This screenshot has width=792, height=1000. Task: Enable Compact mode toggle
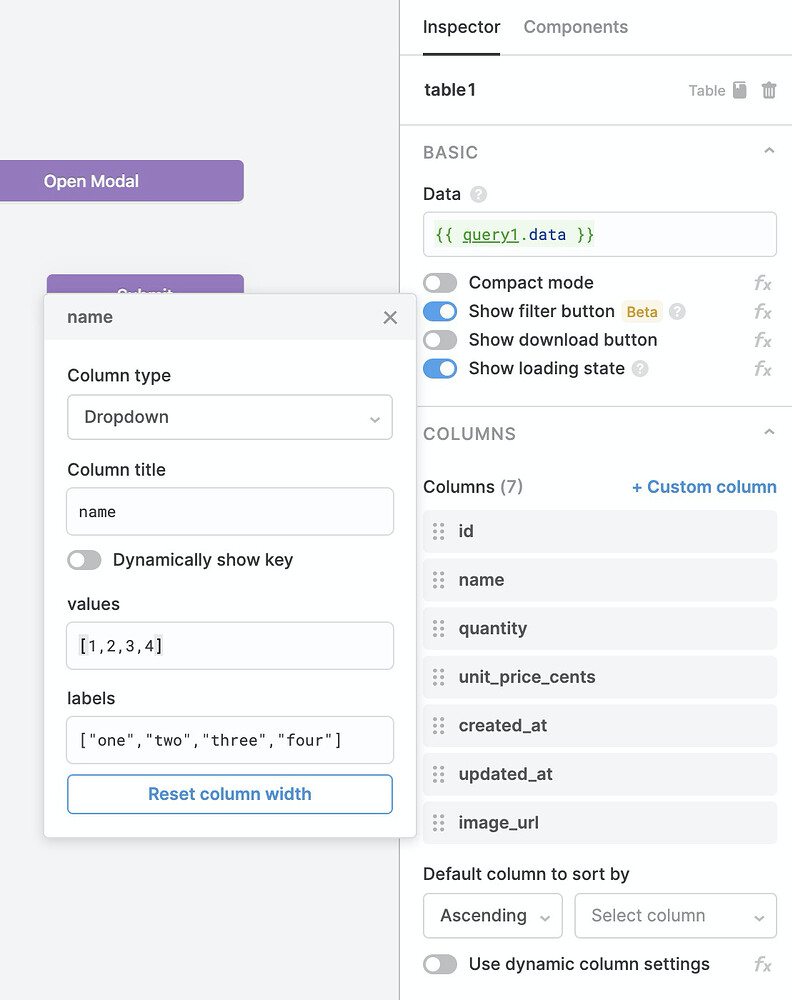440,283
